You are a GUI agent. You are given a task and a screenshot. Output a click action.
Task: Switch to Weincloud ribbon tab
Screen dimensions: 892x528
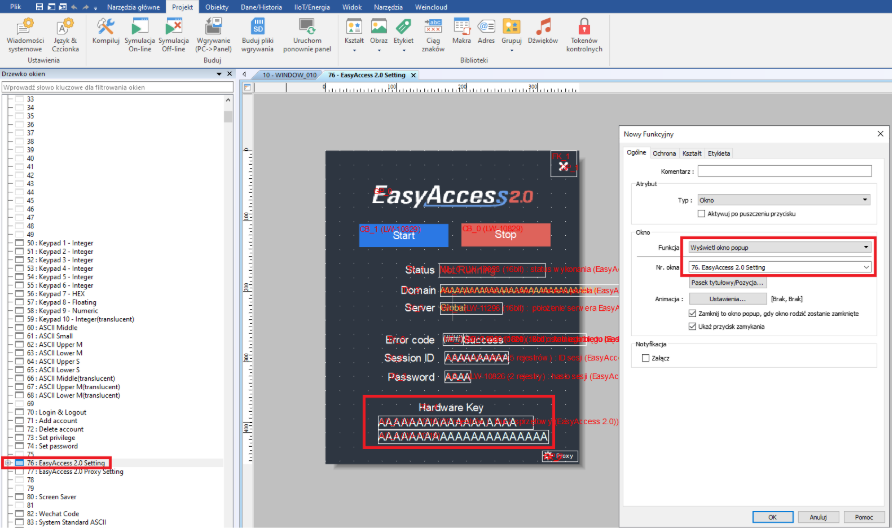431,7
